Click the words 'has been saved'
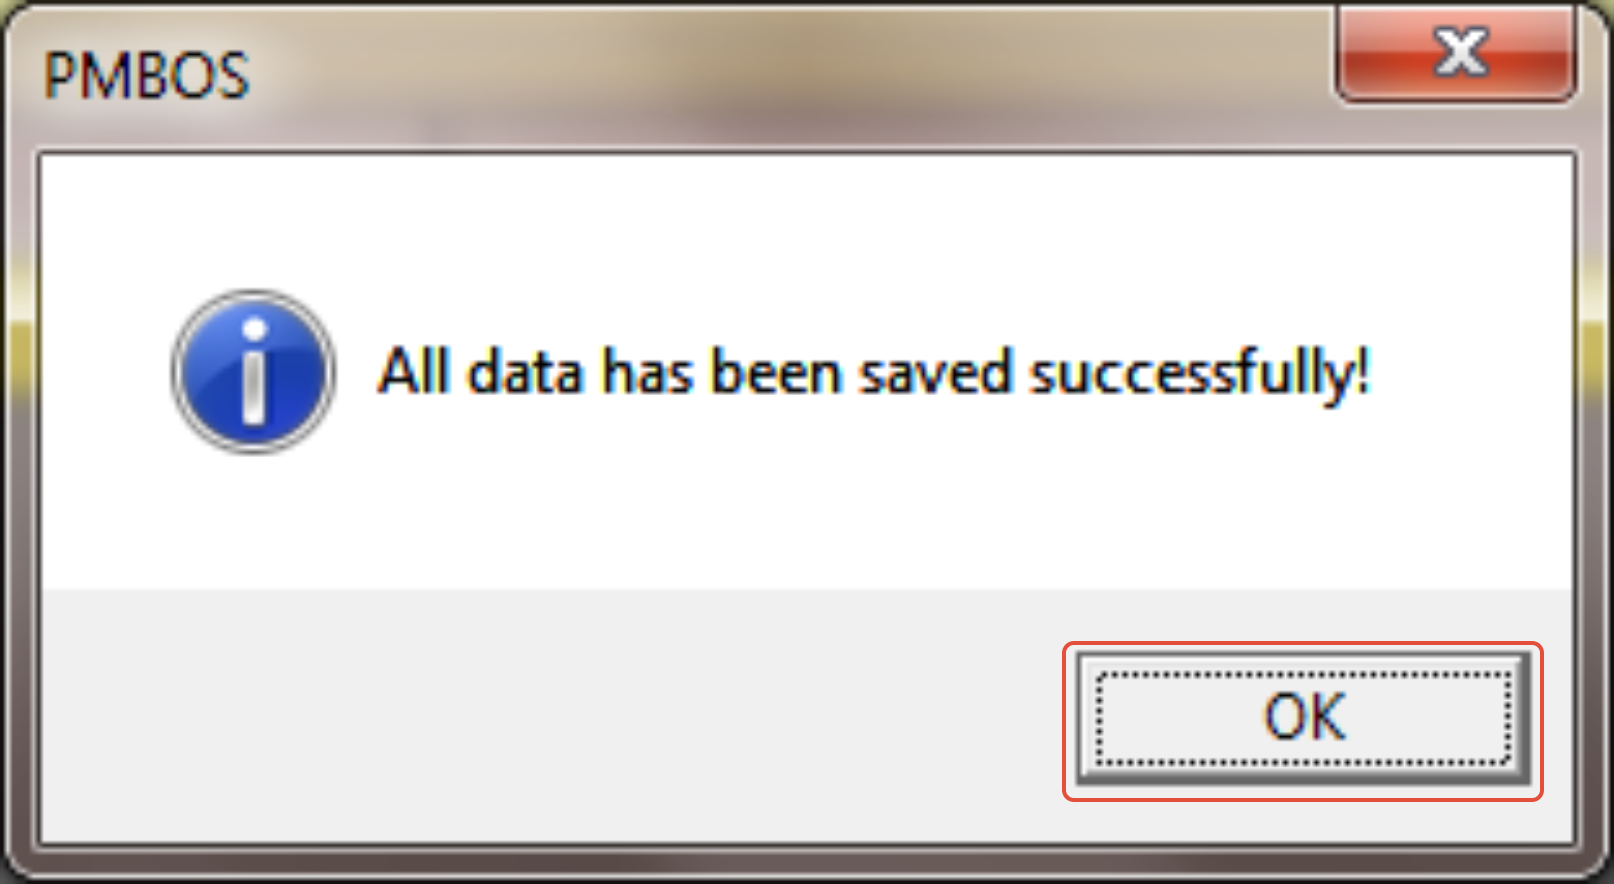Screen dimensions: 1614x884 click(x=808, y=372)
